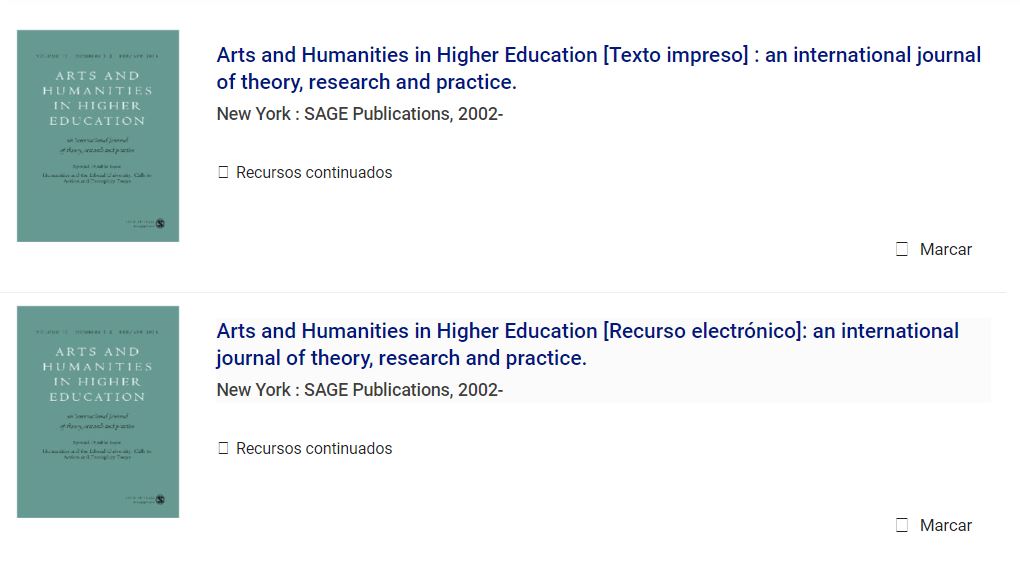
Task: Click the SAGE Publications line of the electronic record
Action: coord(359,390)
